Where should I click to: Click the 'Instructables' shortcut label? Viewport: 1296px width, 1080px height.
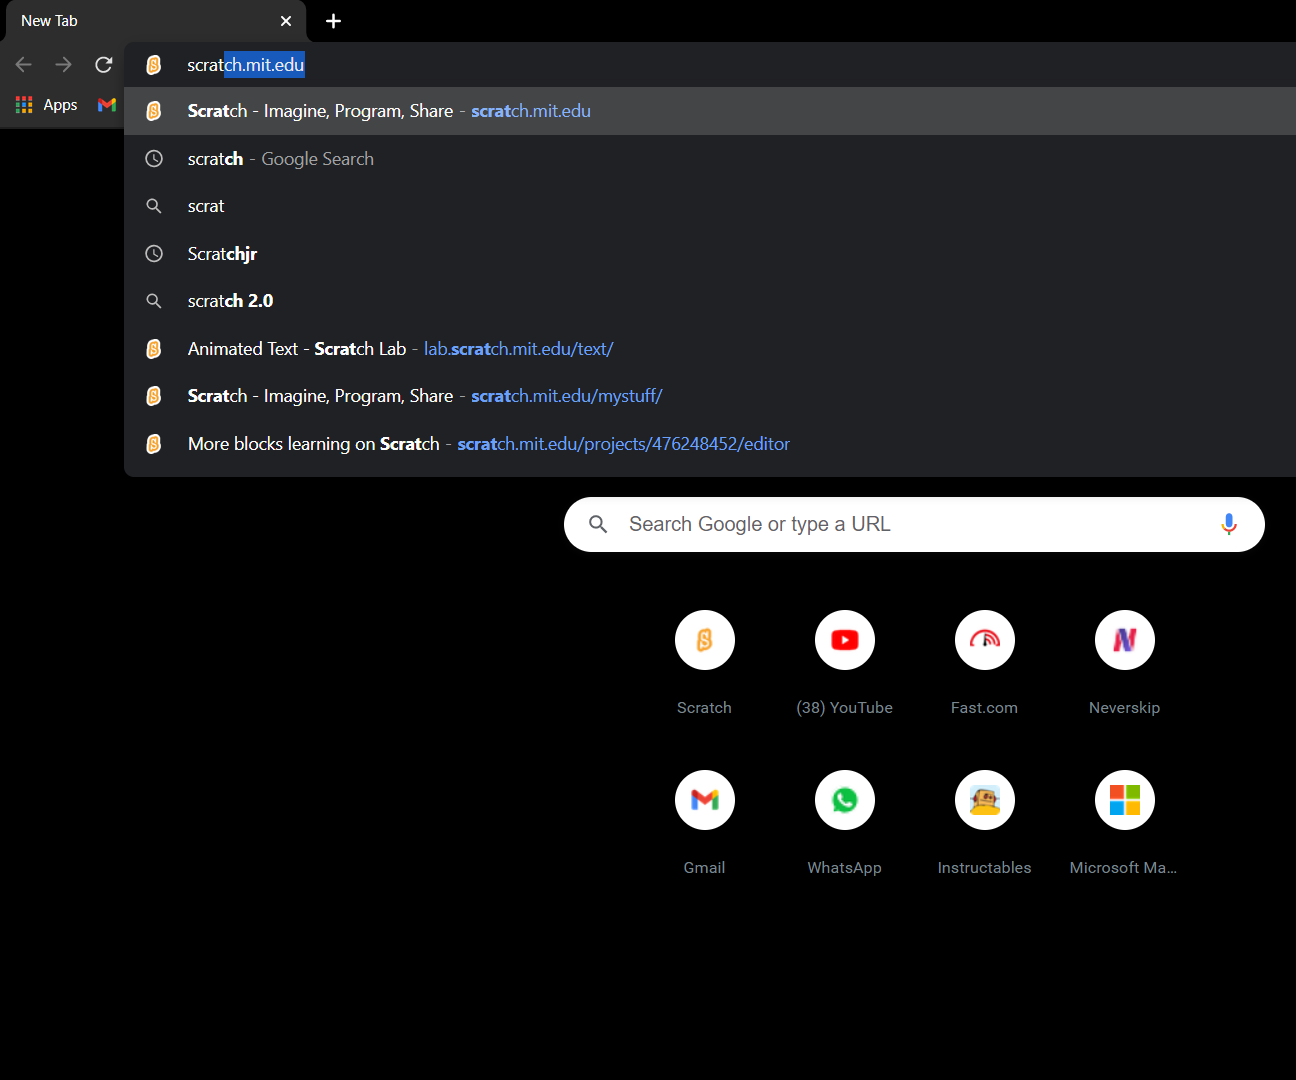[985, 868]
